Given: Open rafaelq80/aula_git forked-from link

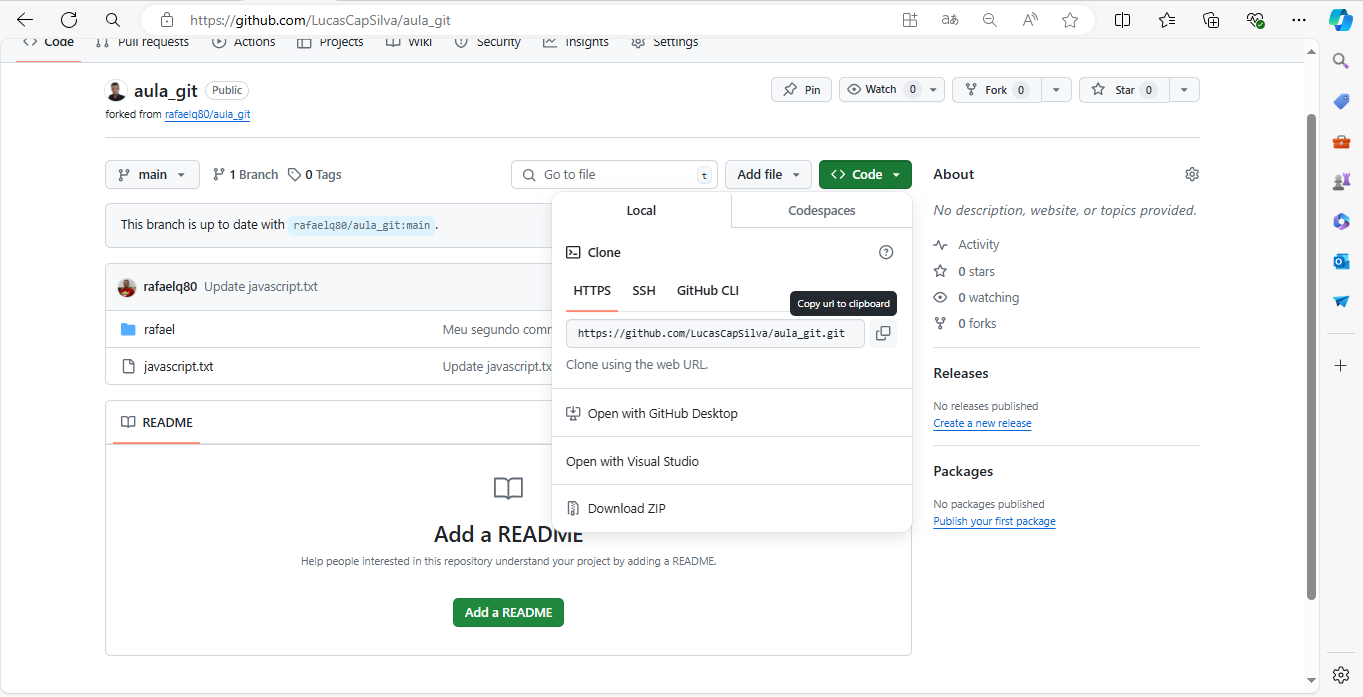Looking at the screenshot, I should 207,115.
